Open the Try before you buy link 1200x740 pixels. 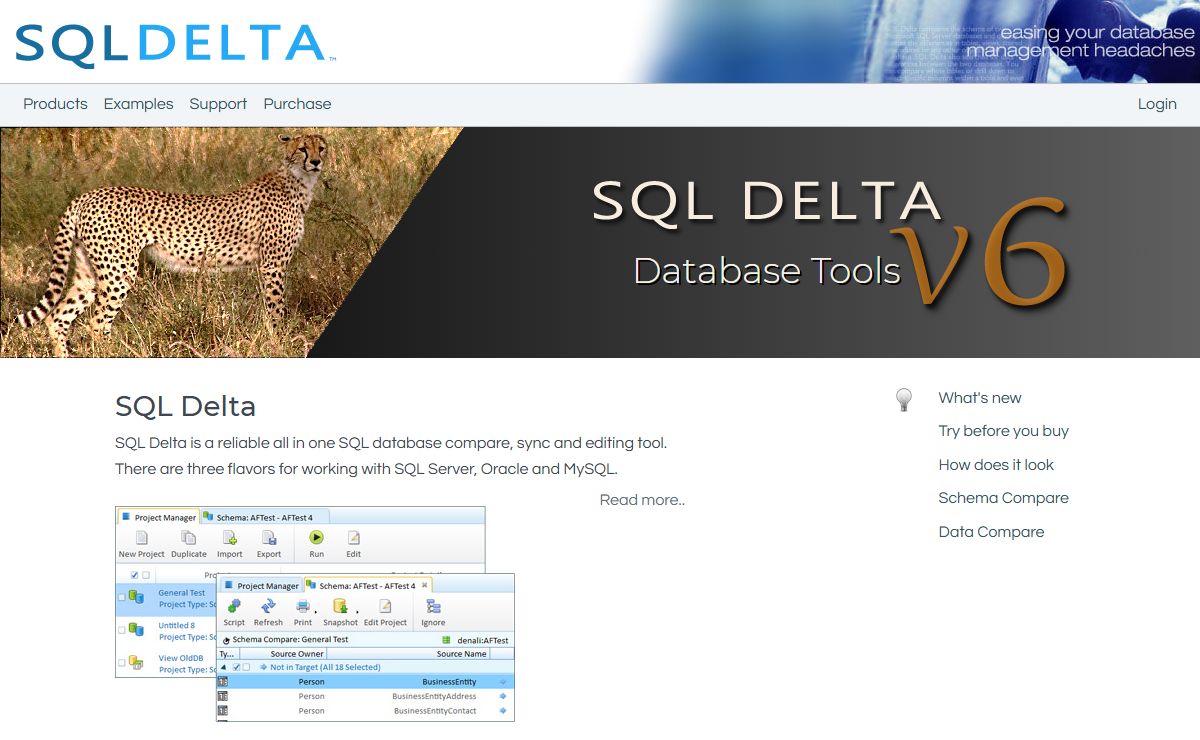coord(1004,431)
